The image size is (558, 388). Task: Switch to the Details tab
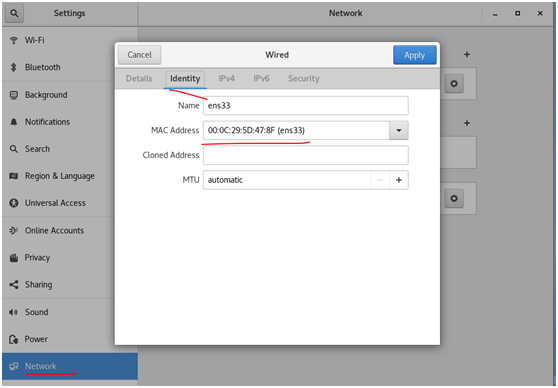tap(139, 79)
